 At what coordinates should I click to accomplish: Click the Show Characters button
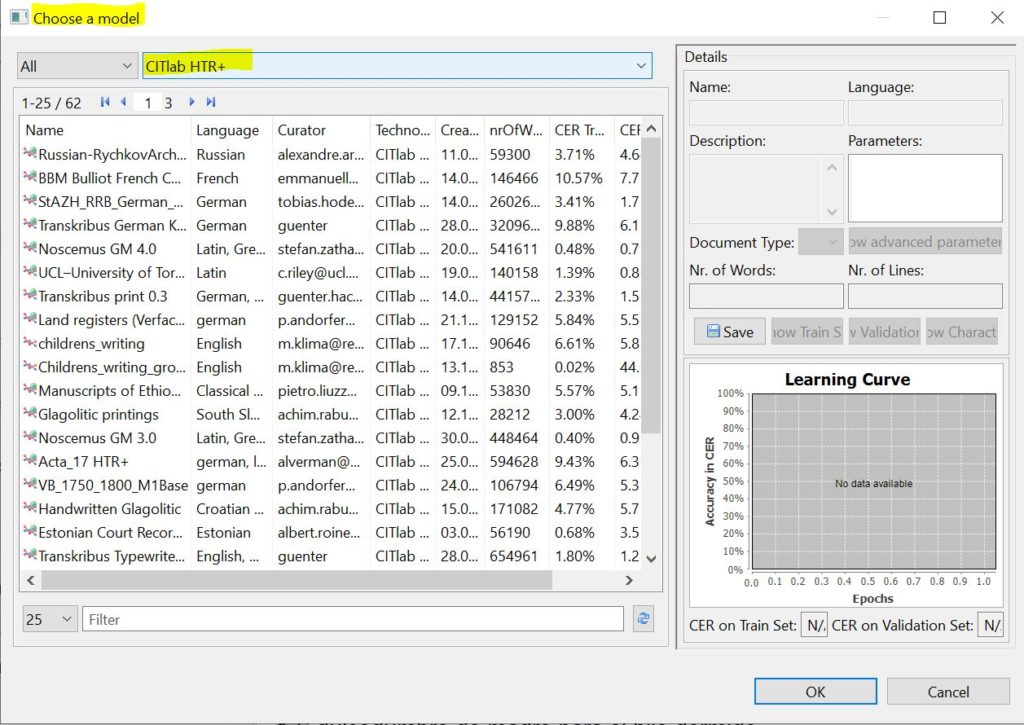(962, 332)
